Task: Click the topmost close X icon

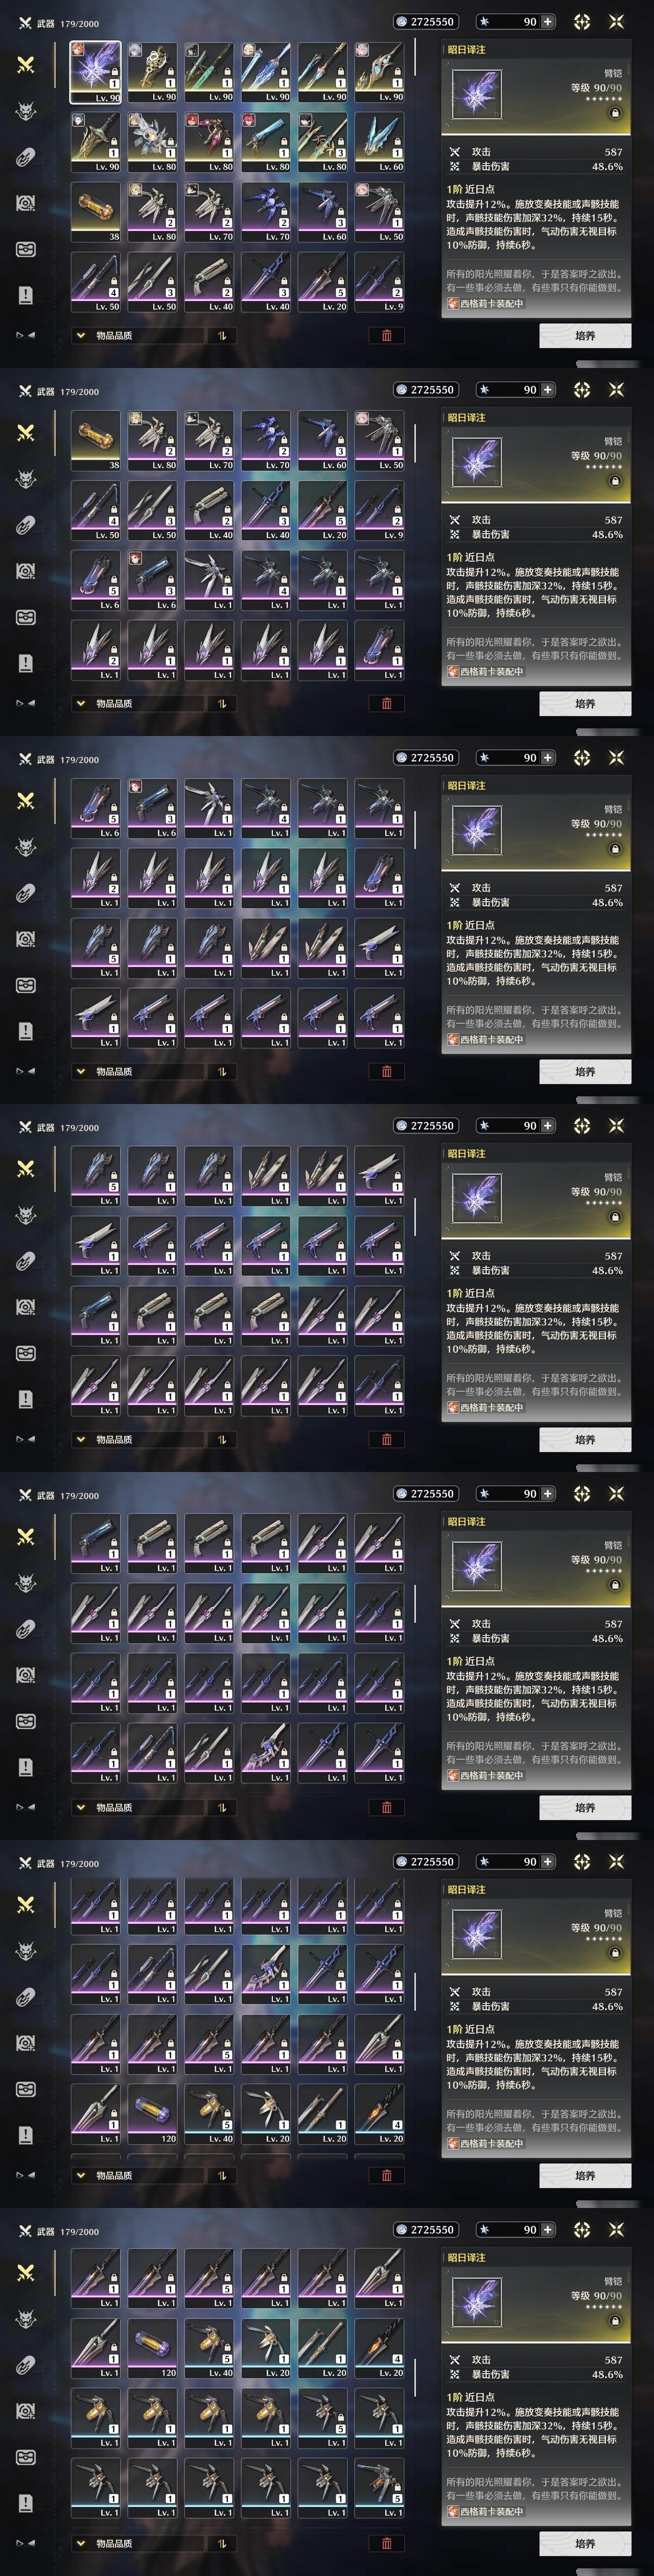Action: [616, 21]
